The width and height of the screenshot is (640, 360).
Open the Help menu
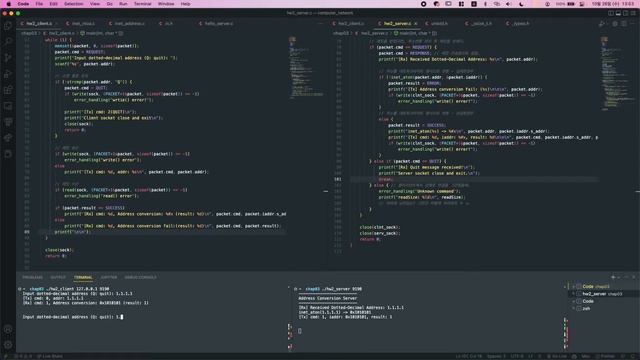185,4
